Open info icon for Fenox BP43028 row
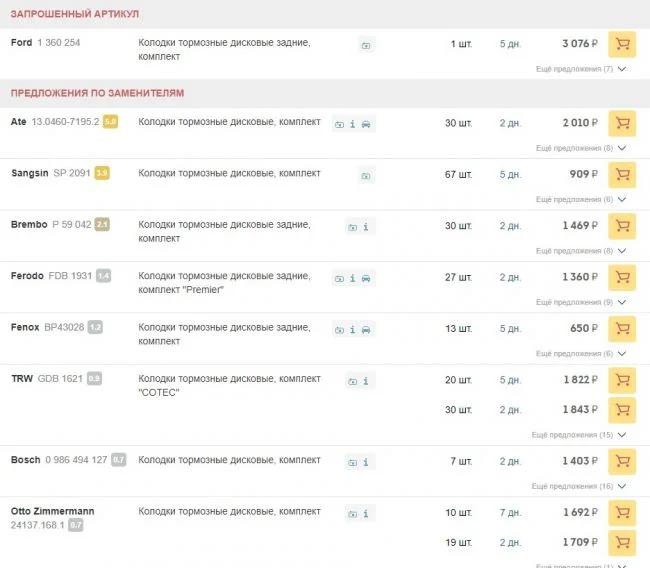The width and height of the screenshot is (650, 568). pyautogui.click(x=352, y=330)
